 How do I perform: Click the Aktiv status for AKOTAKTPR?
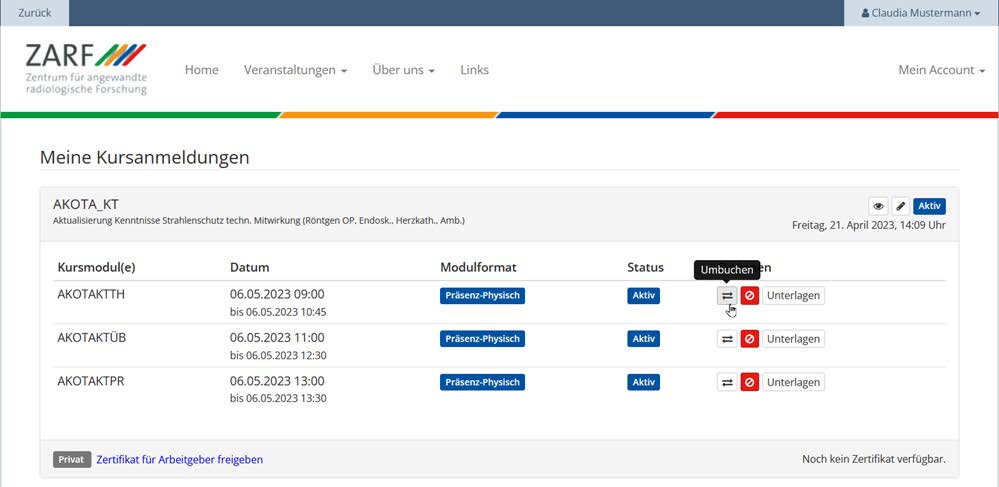pyautogui.click(x=643, y=382)
